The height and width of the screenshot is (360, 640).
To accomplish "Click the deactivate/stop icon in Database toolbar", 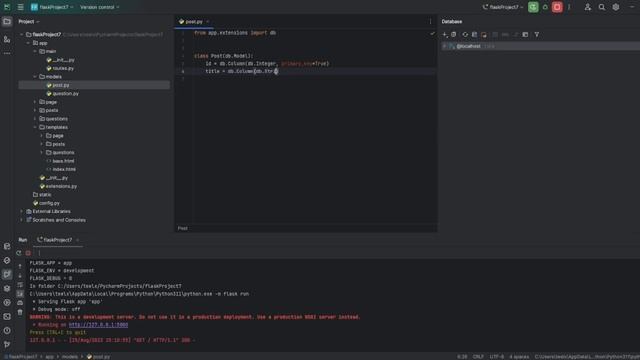I will click(484, 35).
